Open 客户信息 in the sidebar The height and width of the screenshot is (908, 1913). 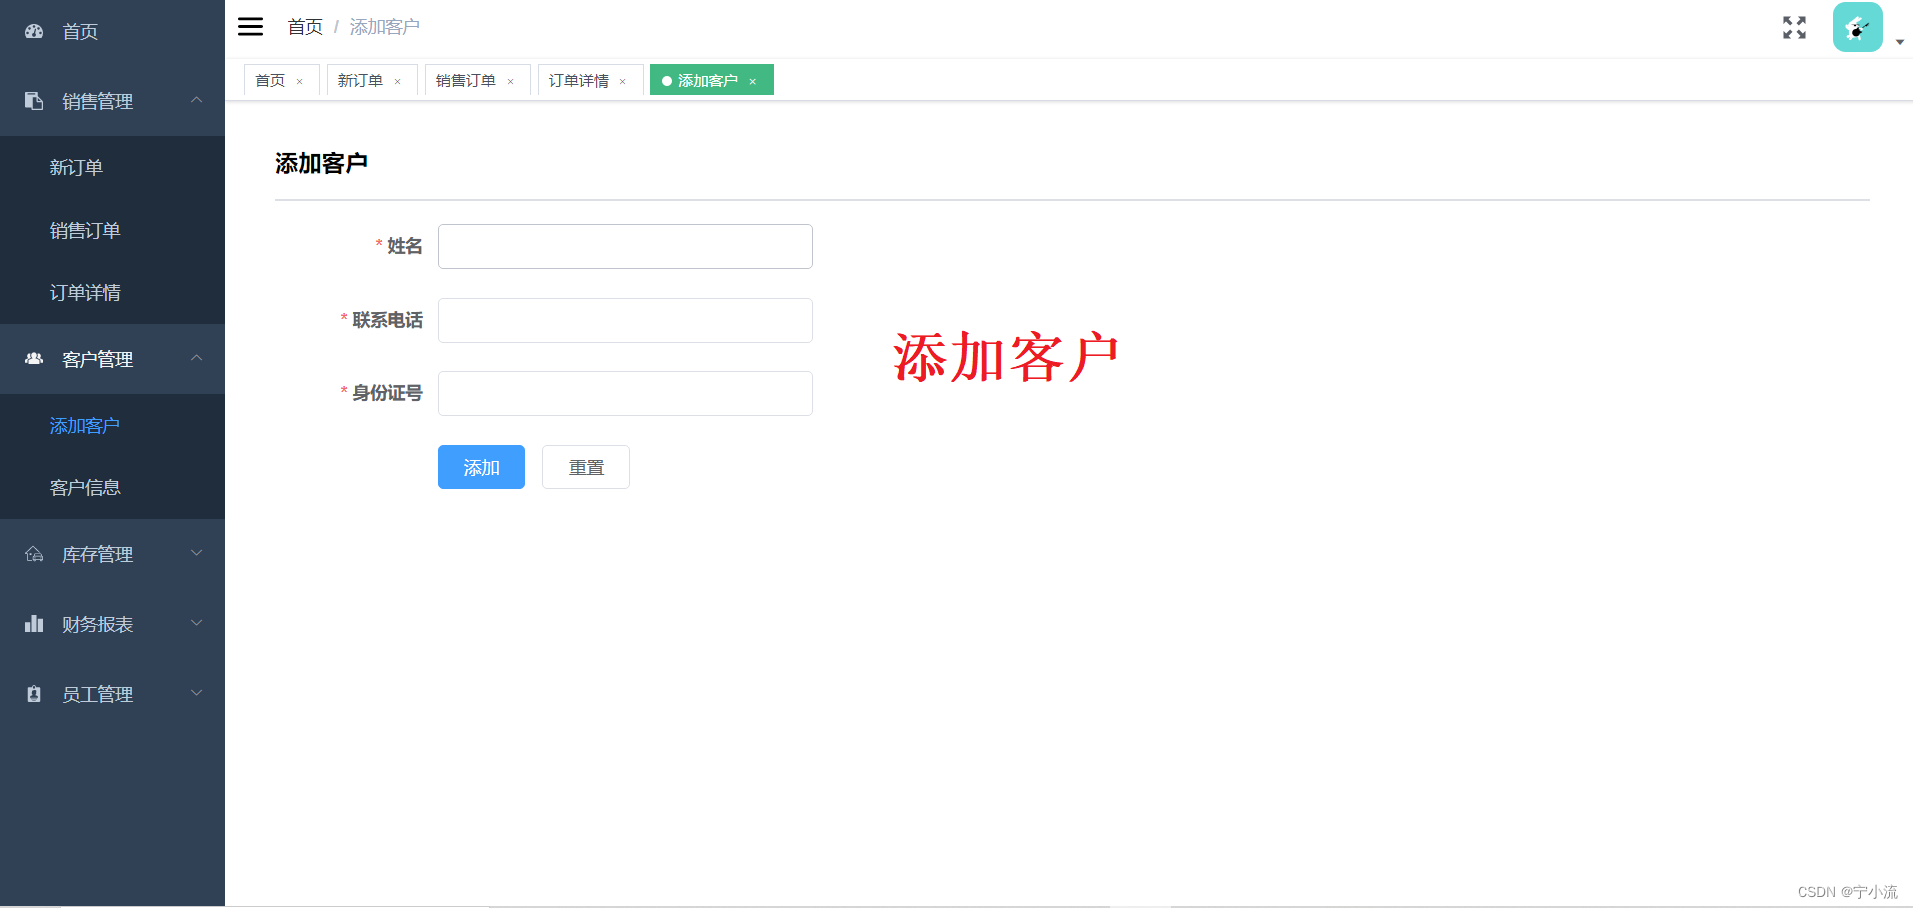pyautogui.click(x=112, y=487)
